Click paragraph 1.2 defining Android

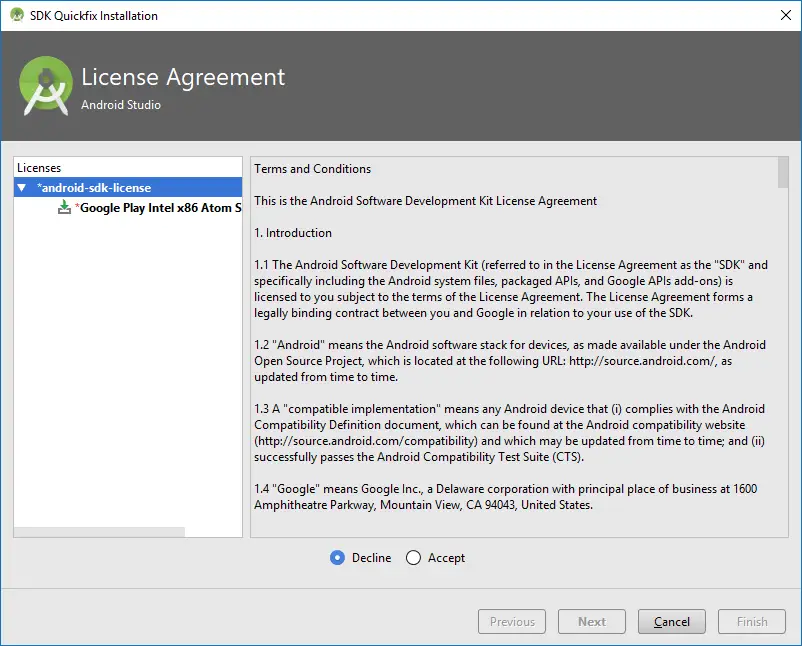click(x=510, y=361)
